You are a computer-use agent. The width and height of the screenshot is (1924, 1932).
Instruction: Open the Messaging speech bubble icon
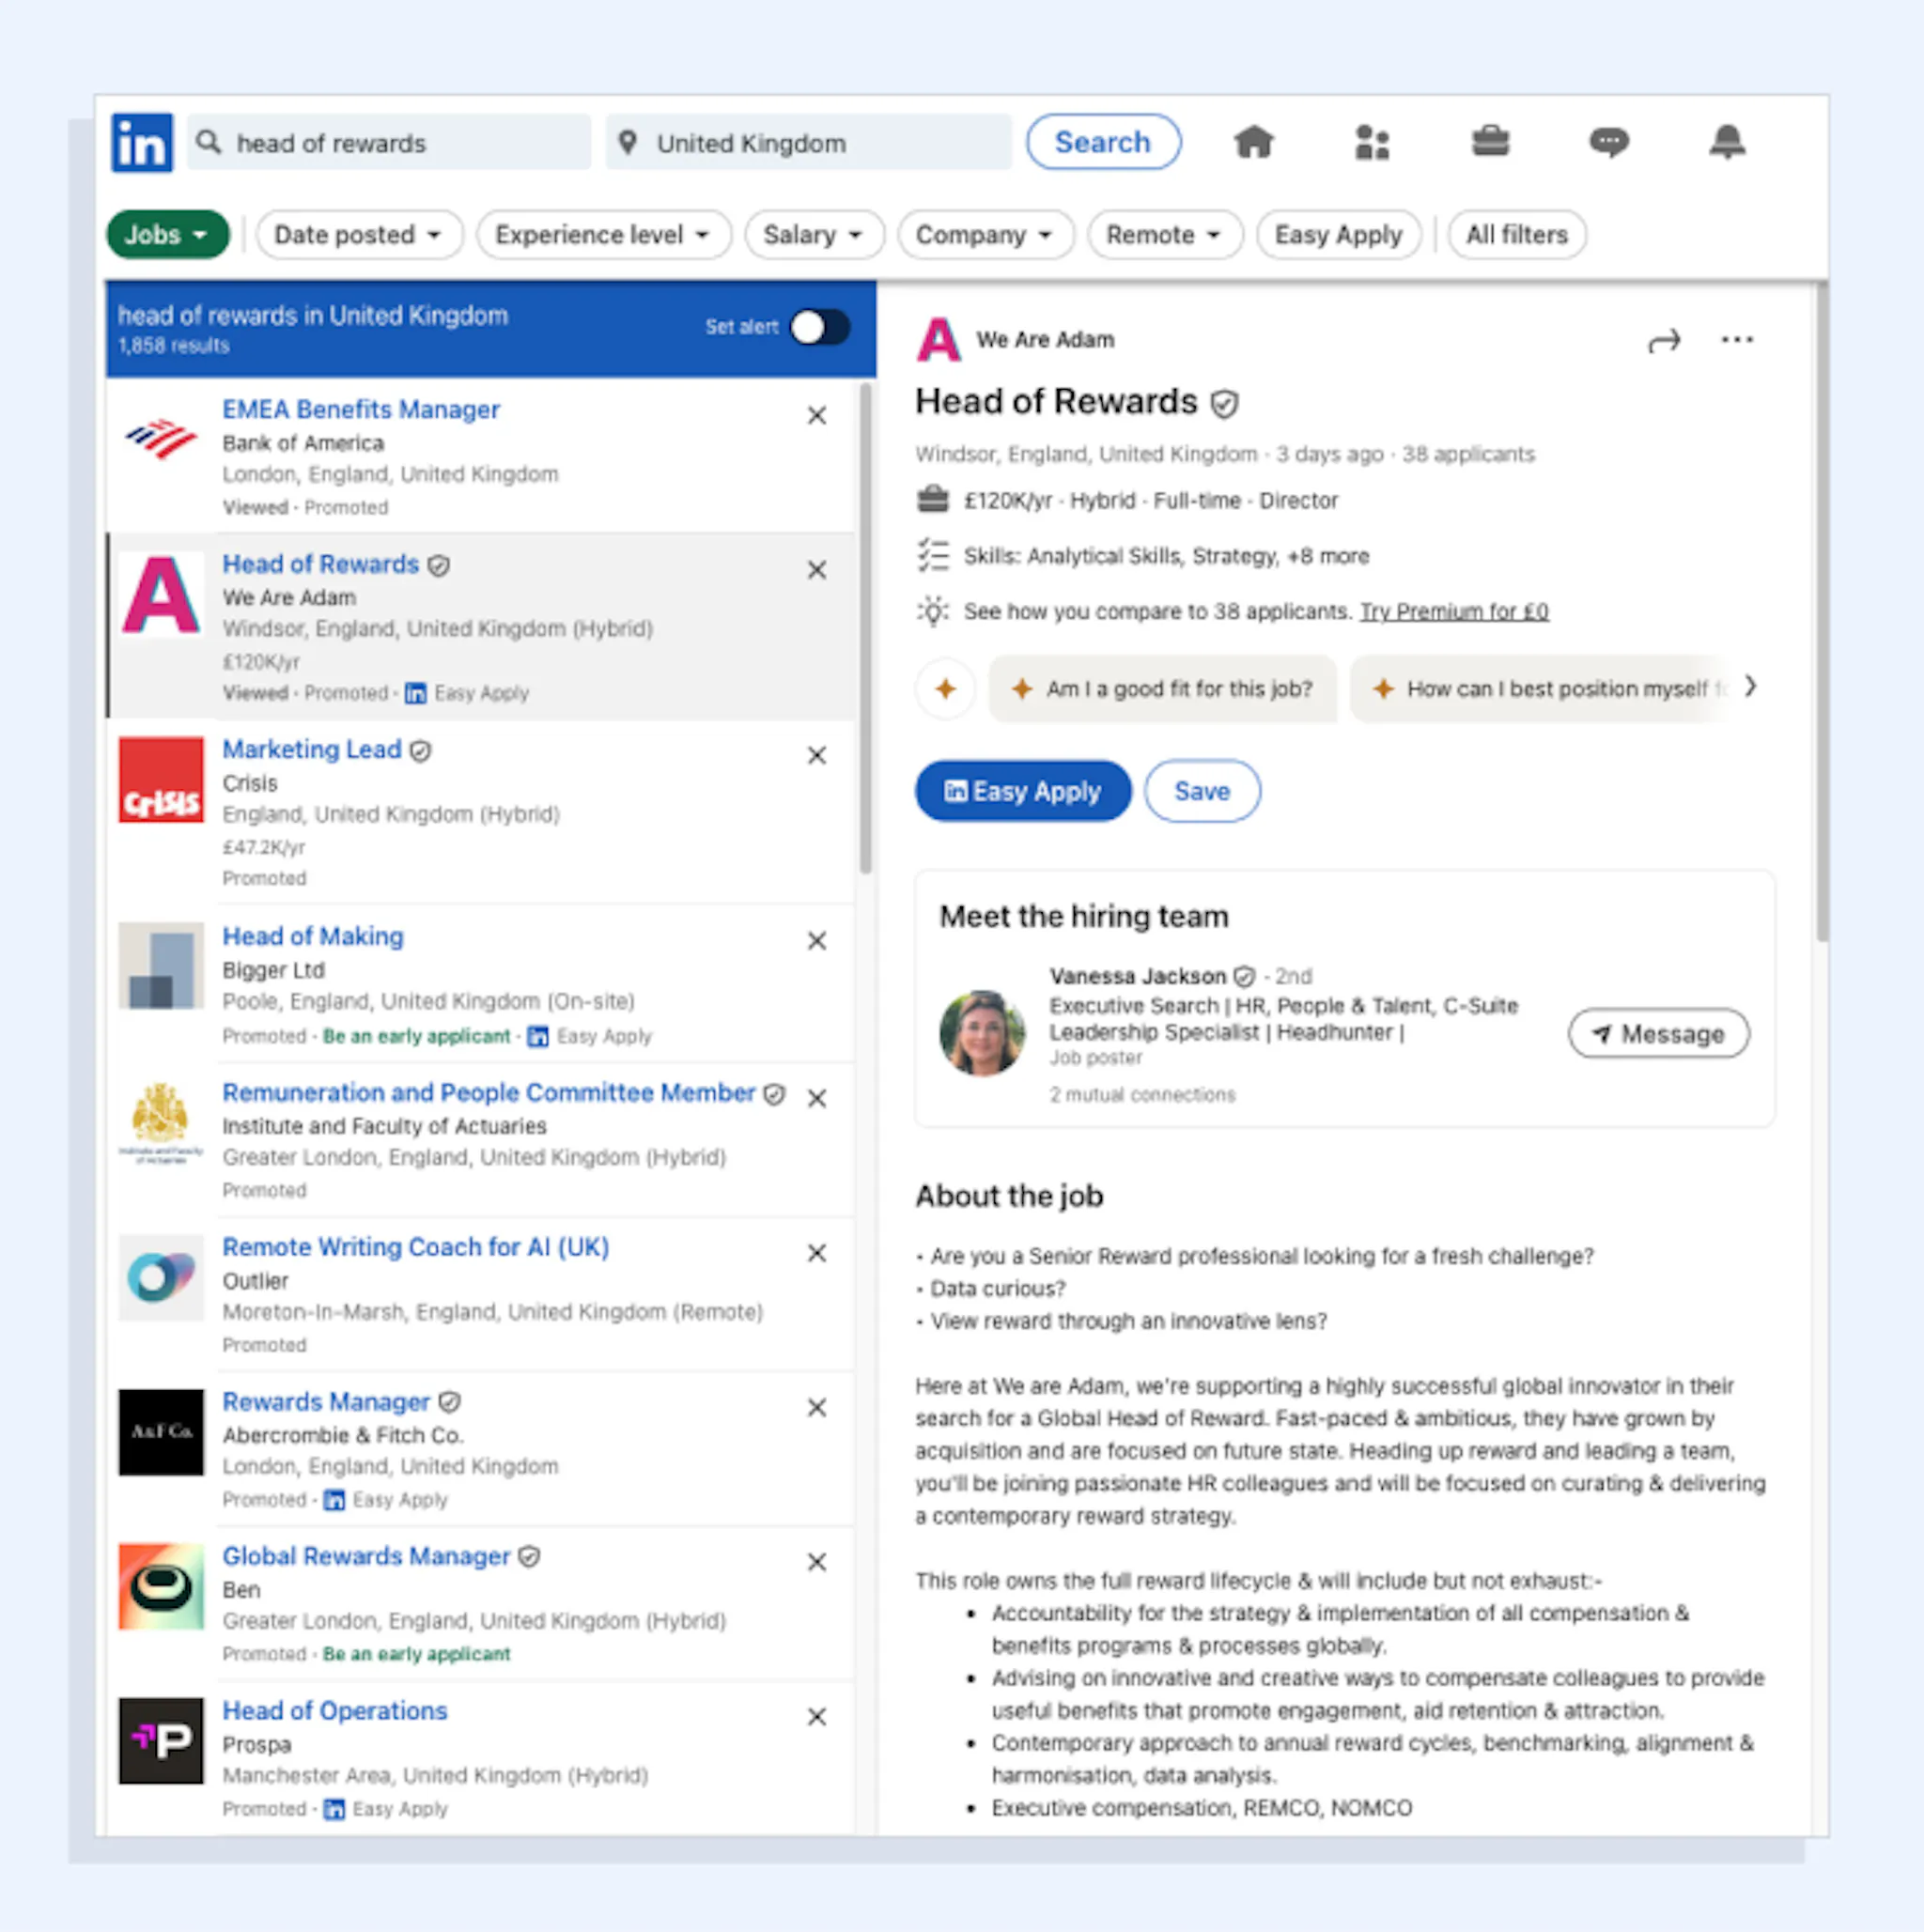[1608, 143]
